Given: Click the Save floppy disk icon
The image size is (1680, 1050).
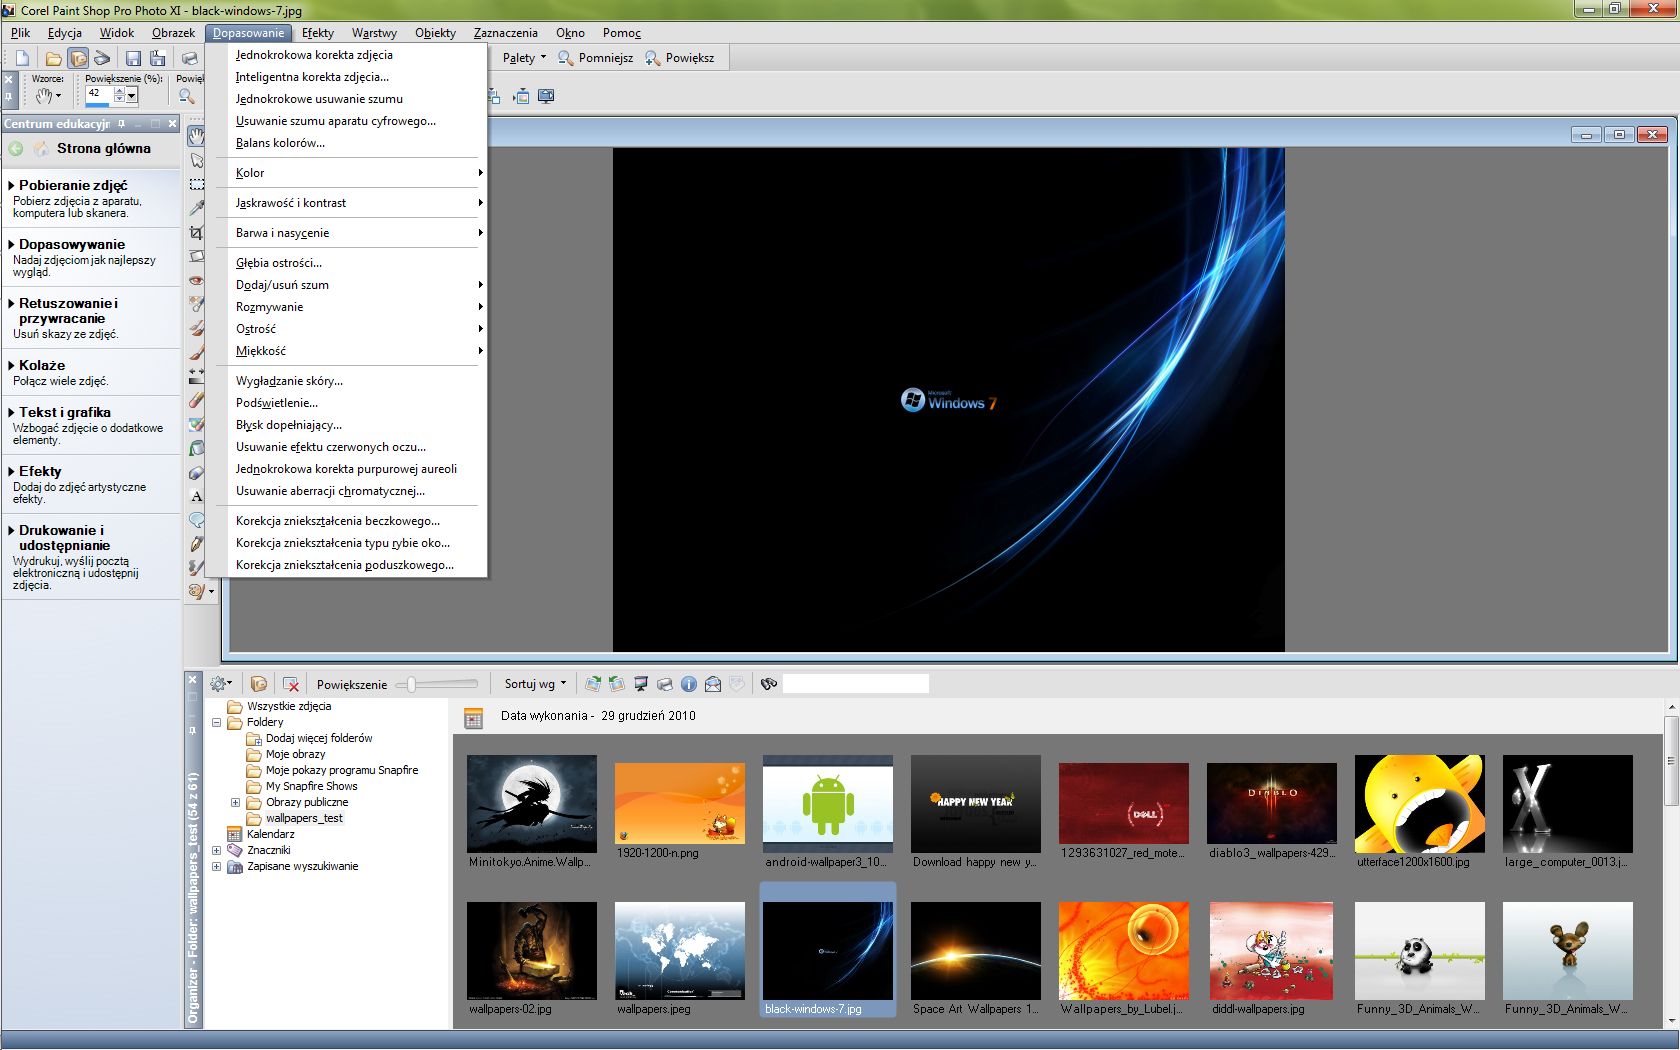Looking at the screenshot, I should point(133,58).
